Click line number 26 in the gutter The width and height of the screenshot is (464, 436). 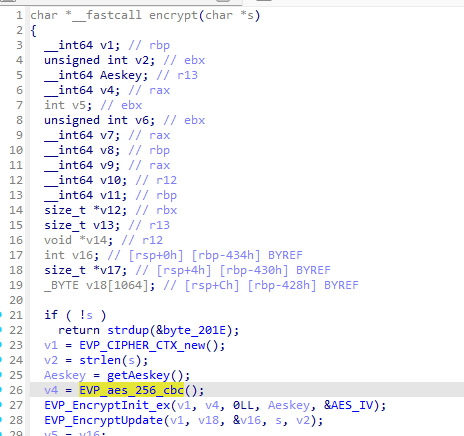pos(16,390)
